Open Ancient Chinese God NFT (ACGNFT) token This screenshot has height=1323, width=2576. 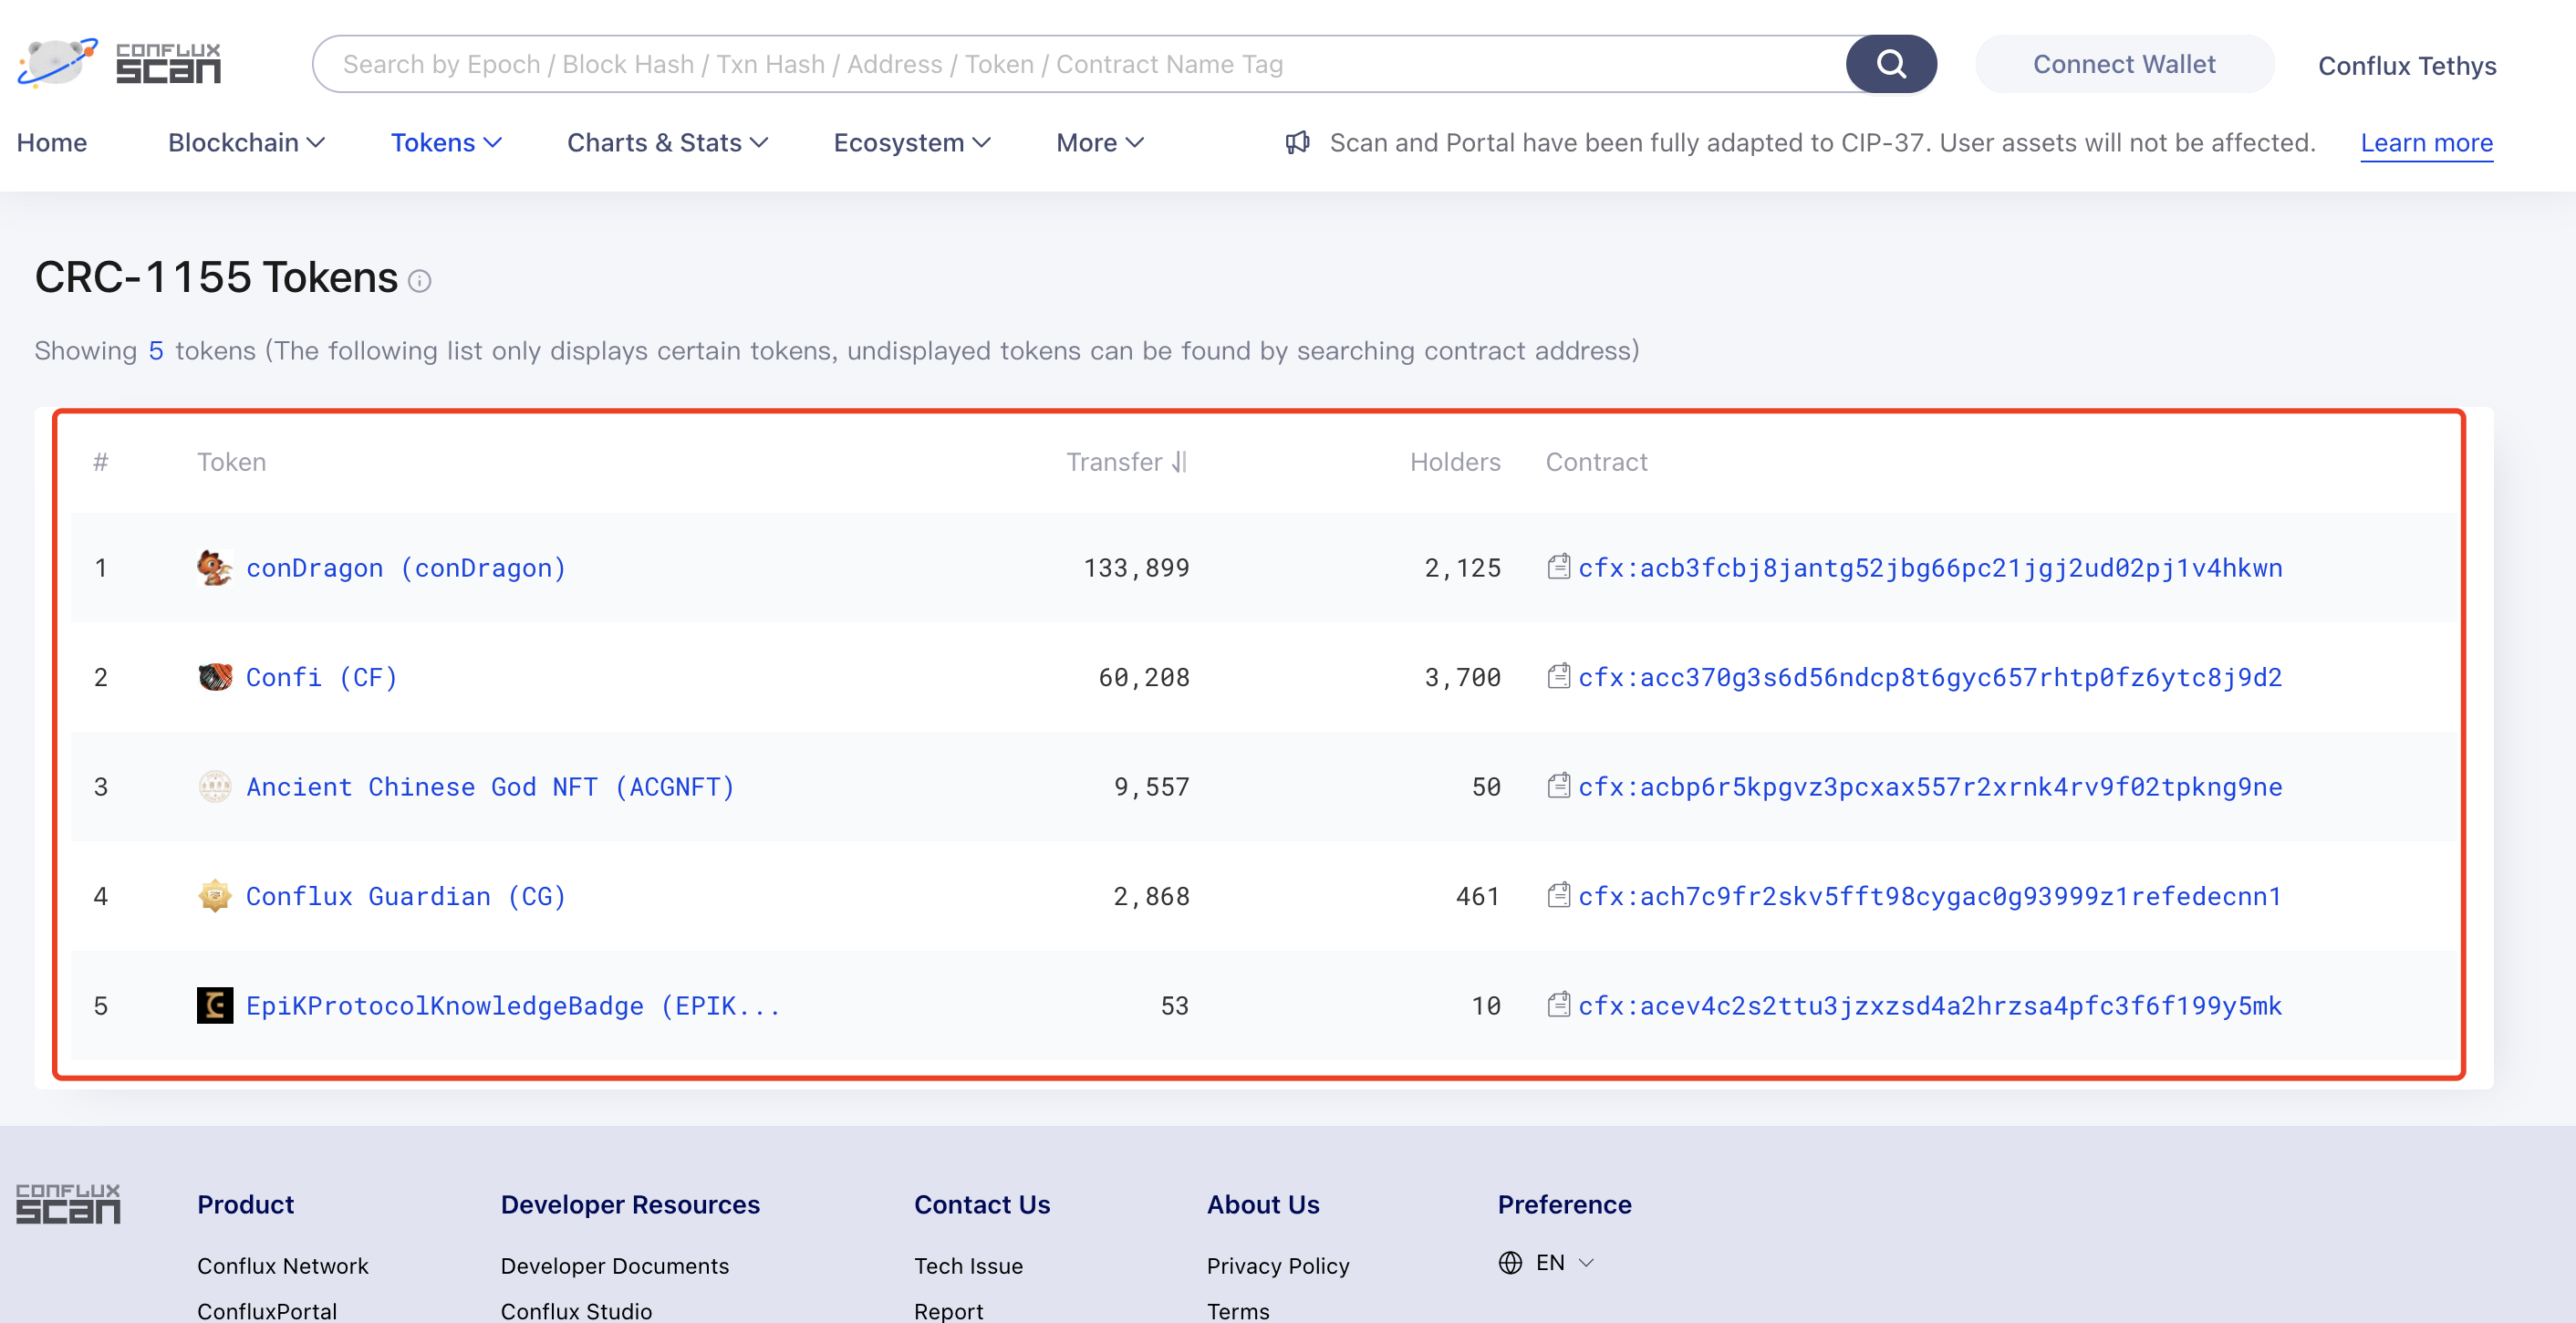pyautogui.click(x=491, y=787)
